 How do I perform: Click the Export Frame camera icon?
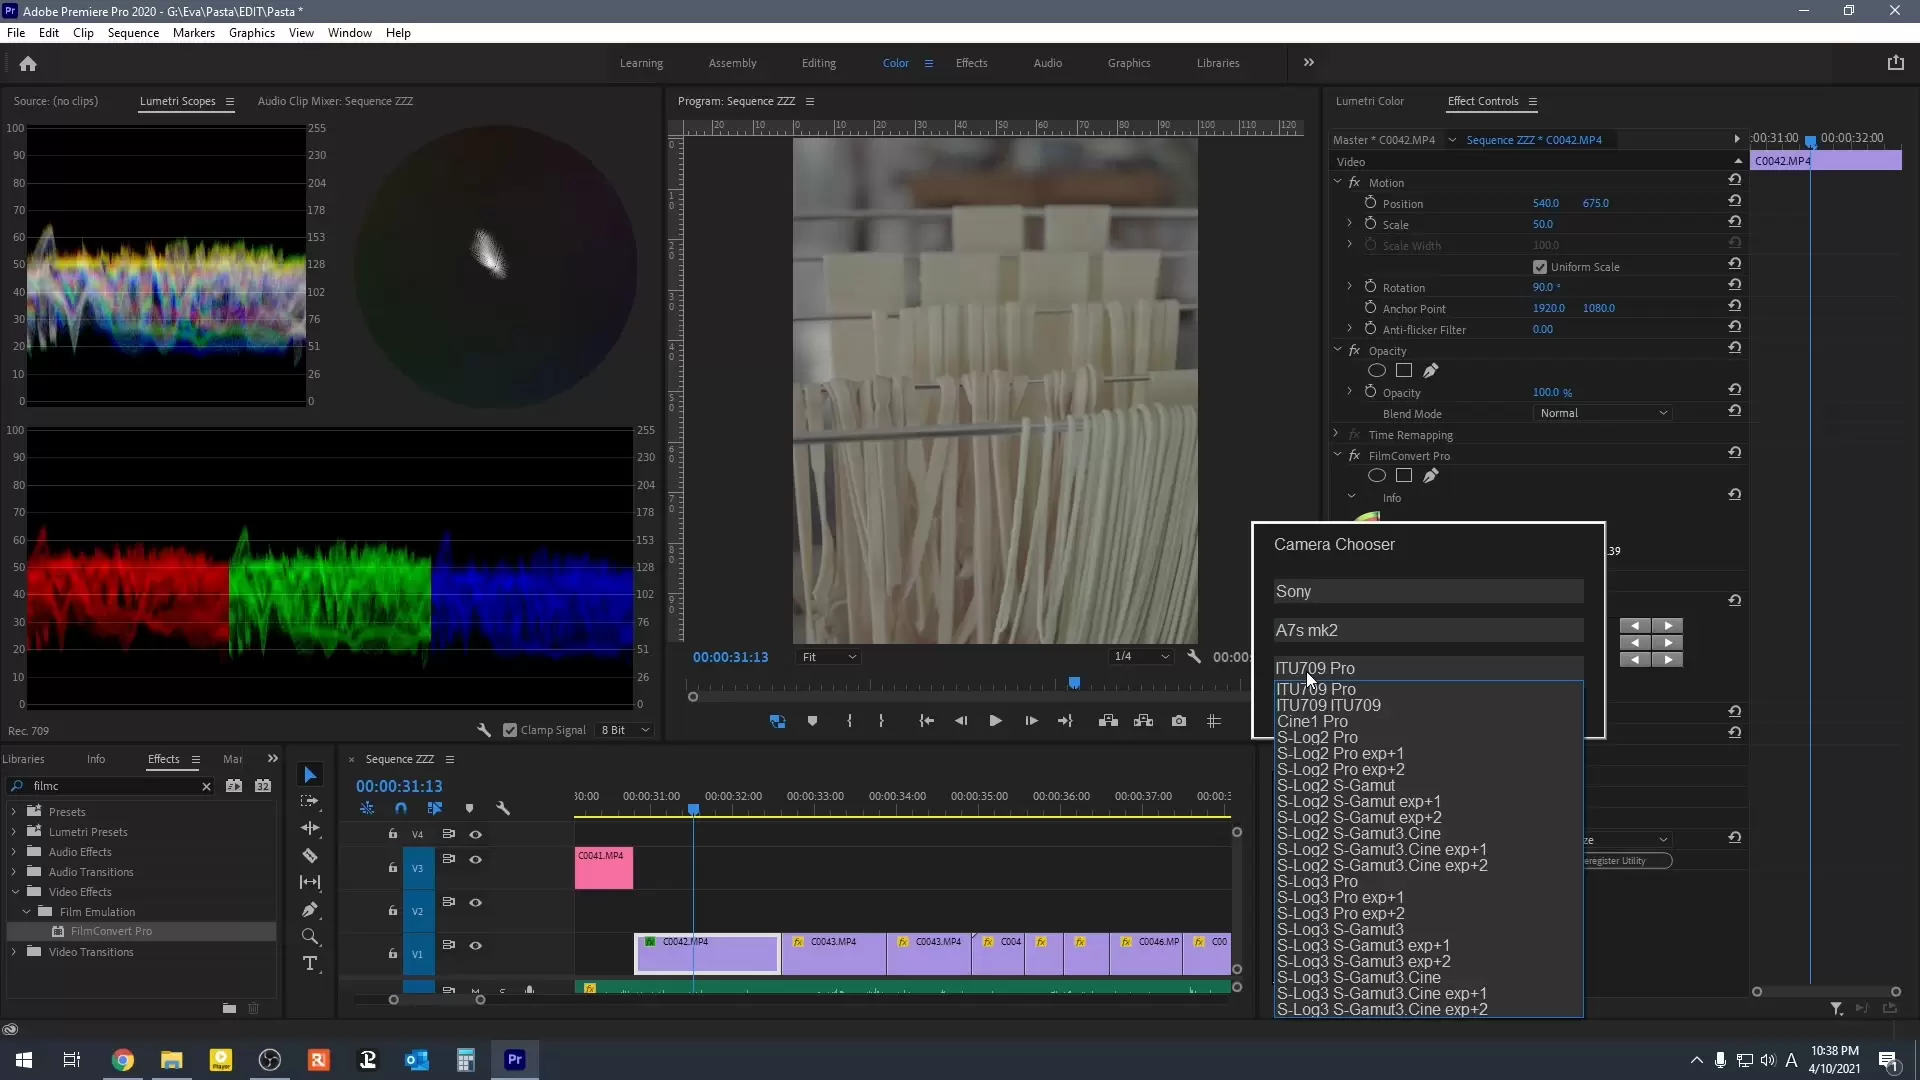point(1179,721)
